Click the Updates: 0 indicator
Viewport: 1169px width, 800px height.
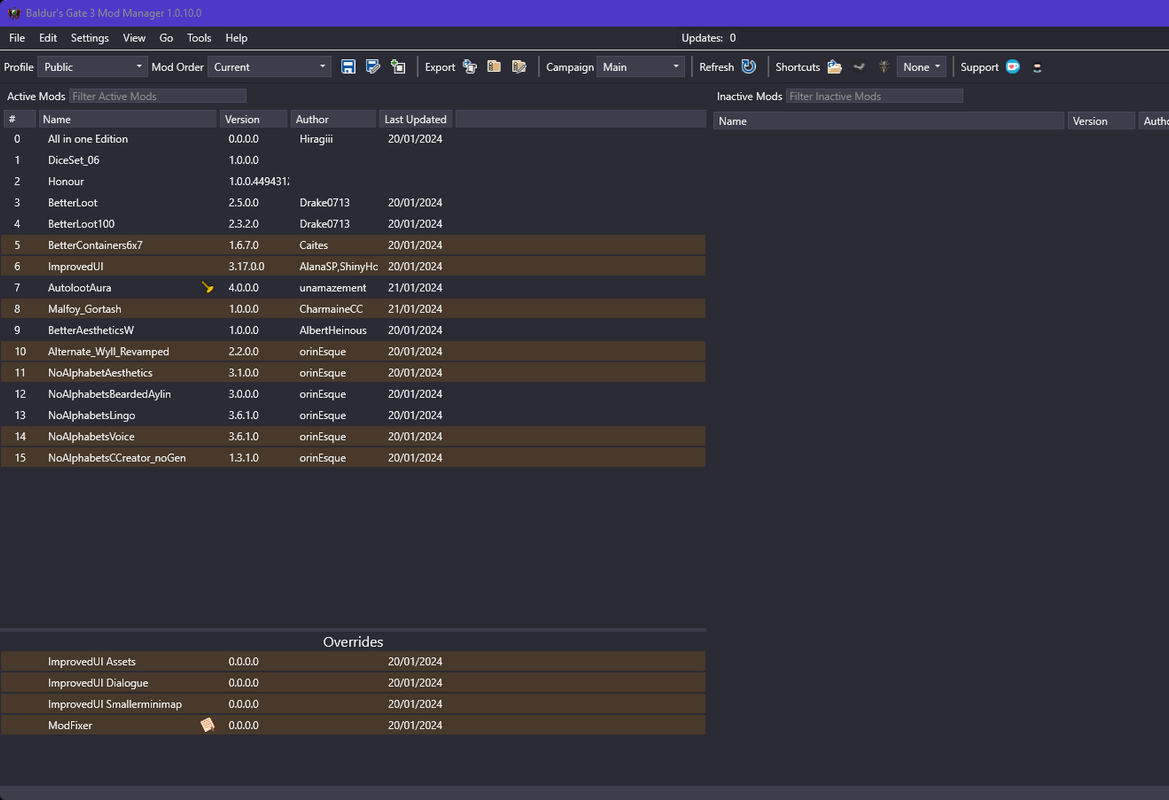pyautogui.click(x=708, y=38)
